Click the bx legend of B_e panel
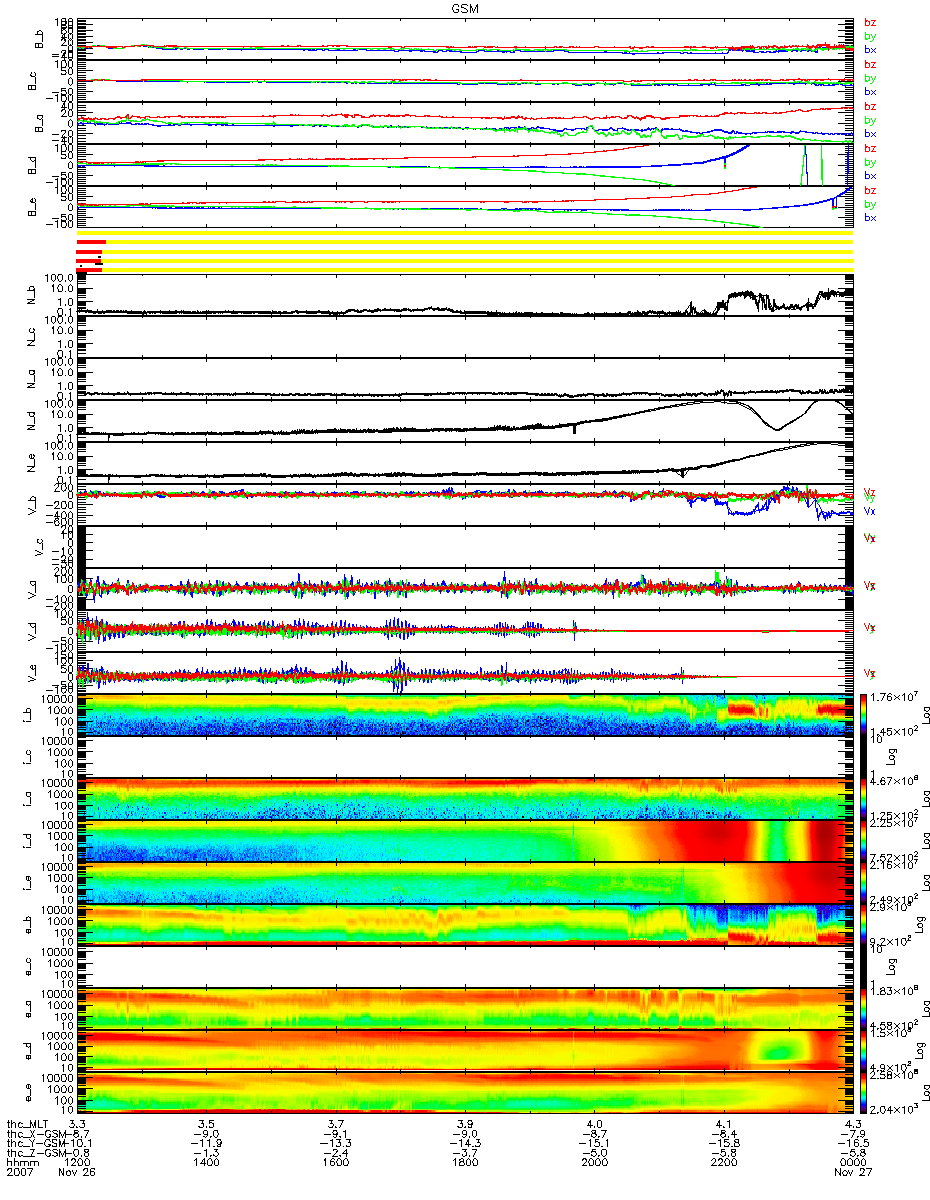Image resolution: width=930 pixels, height=1200 pixels. [x=870, y=217]
